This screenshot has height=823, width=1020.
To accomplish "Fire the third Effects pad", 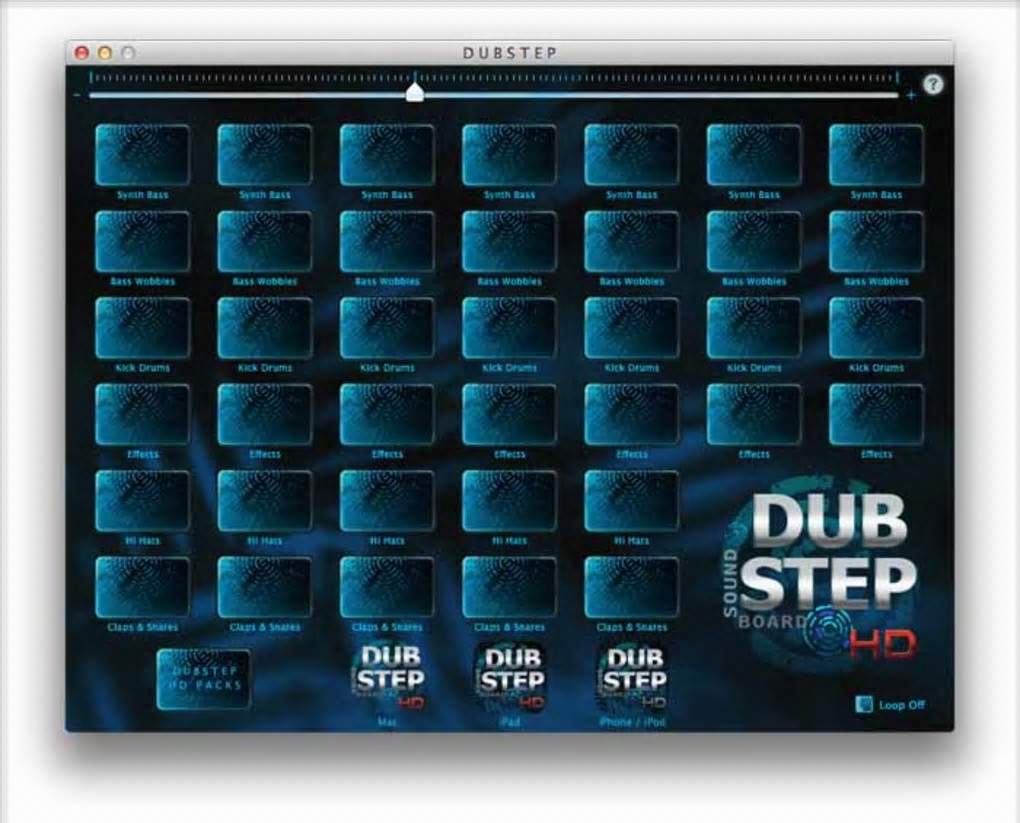I will coord(387,414).
